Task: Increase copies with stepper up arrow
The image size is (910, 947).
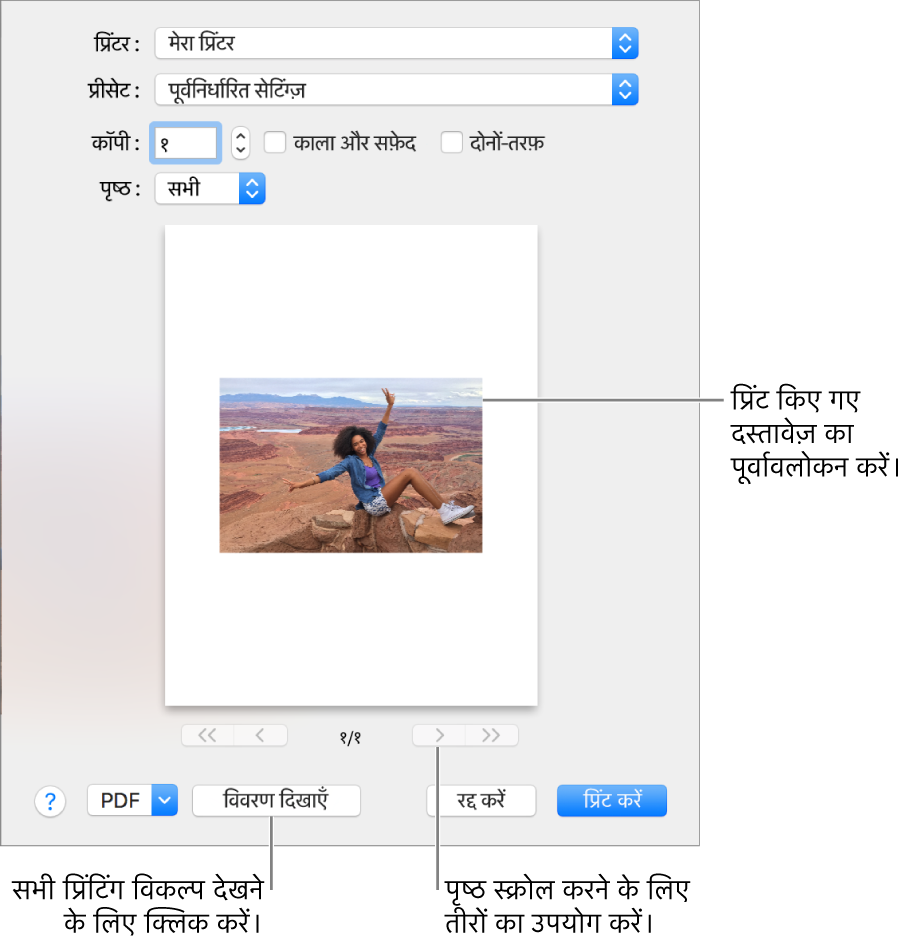Action: [x=240, y=136]
